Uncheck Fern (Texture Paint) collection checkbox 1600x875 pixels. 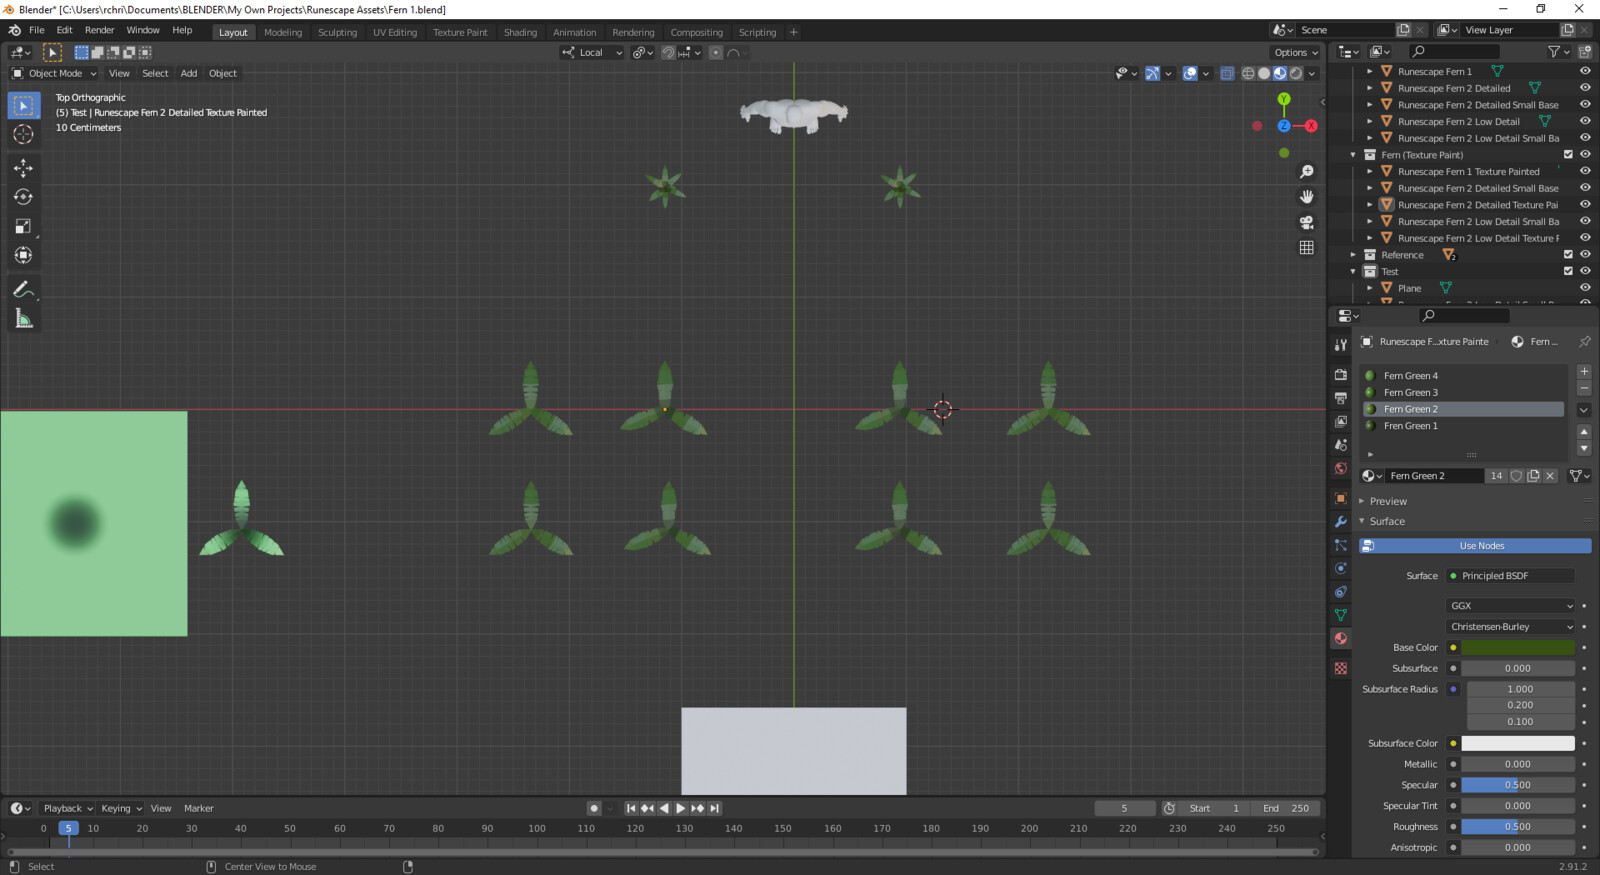click(1568, 155)
